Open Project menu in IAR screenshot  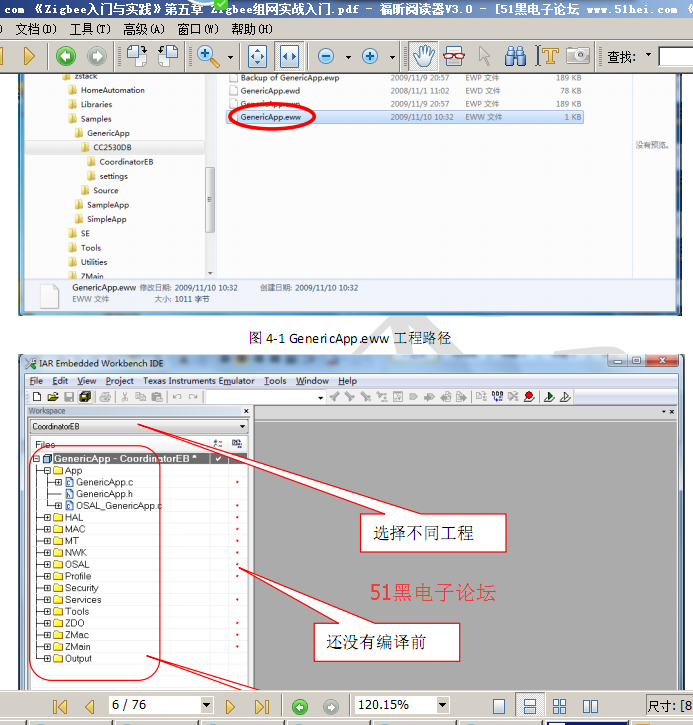[119, 381]
